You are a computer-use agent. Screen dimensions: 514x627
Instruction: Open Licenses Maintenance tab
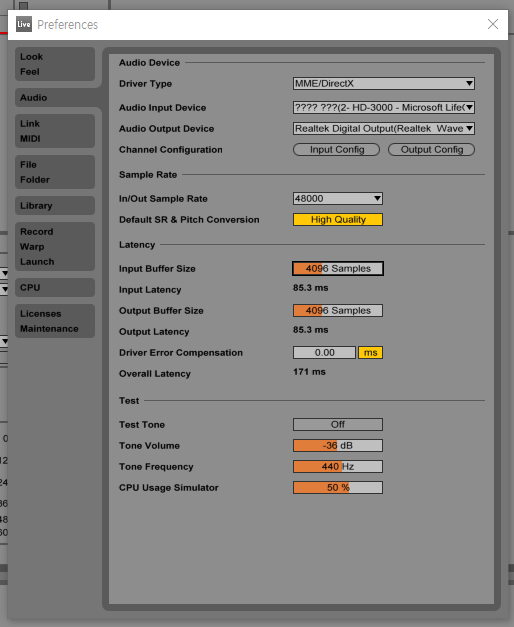(x=55, y=321)
